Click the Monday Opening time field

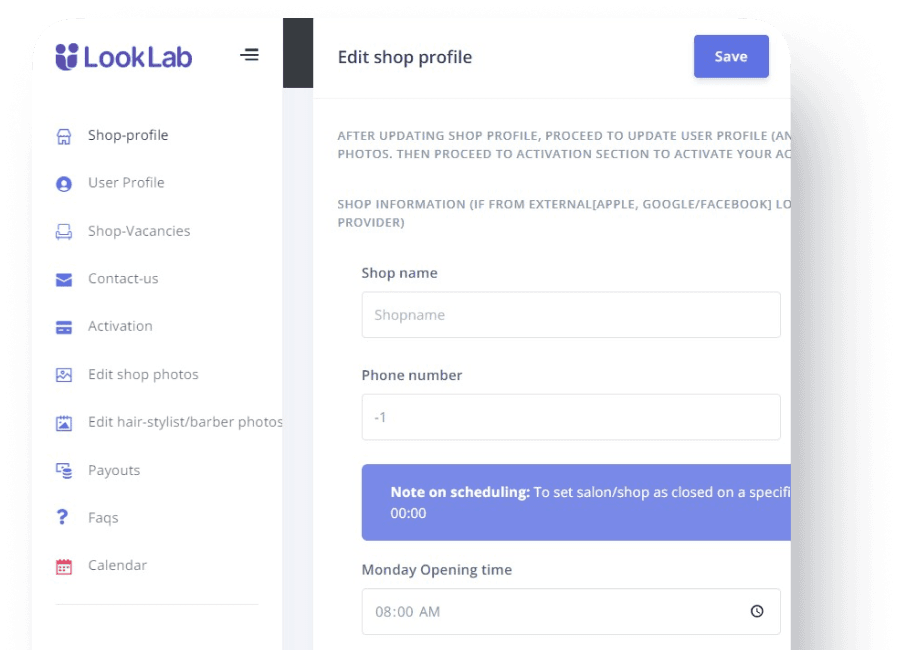(571, 611)
